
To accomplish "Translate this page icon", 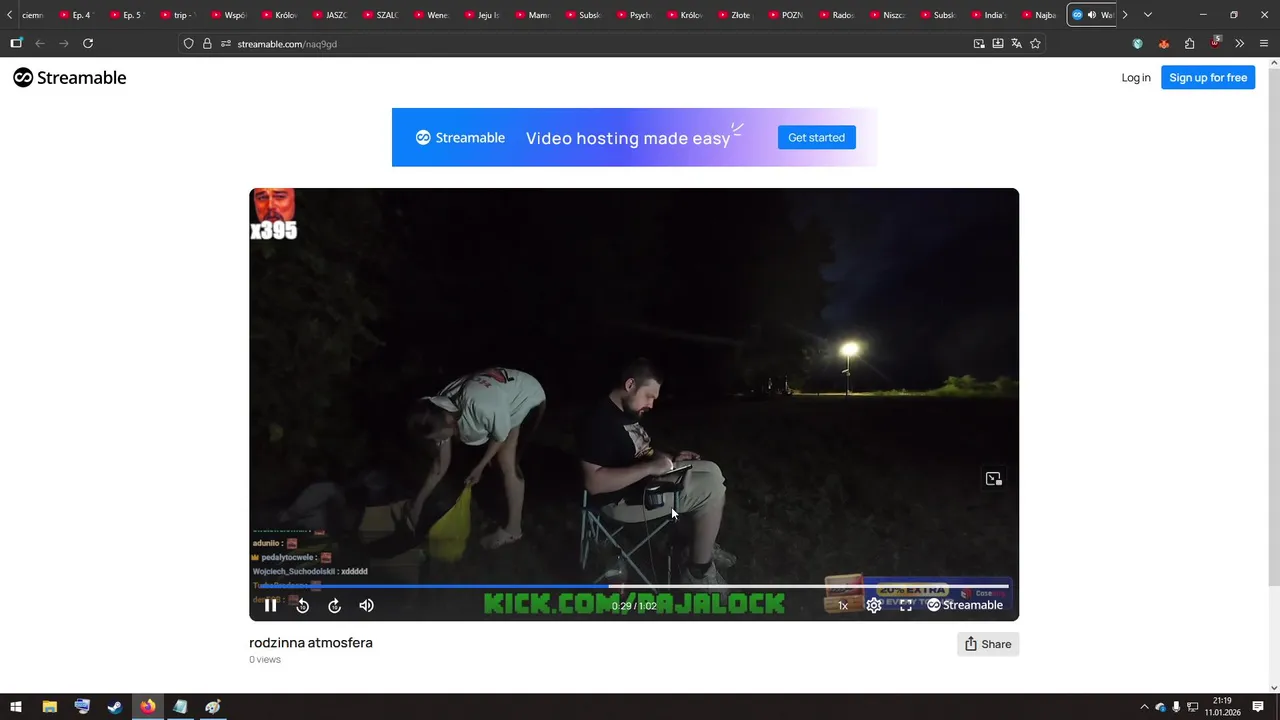I will 1016,43.
